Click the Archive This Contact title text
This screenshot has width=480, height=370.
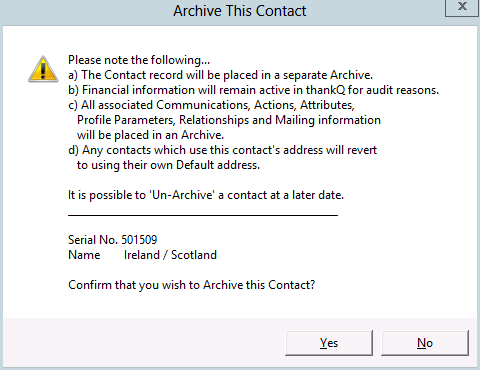(x=240, y=11)
